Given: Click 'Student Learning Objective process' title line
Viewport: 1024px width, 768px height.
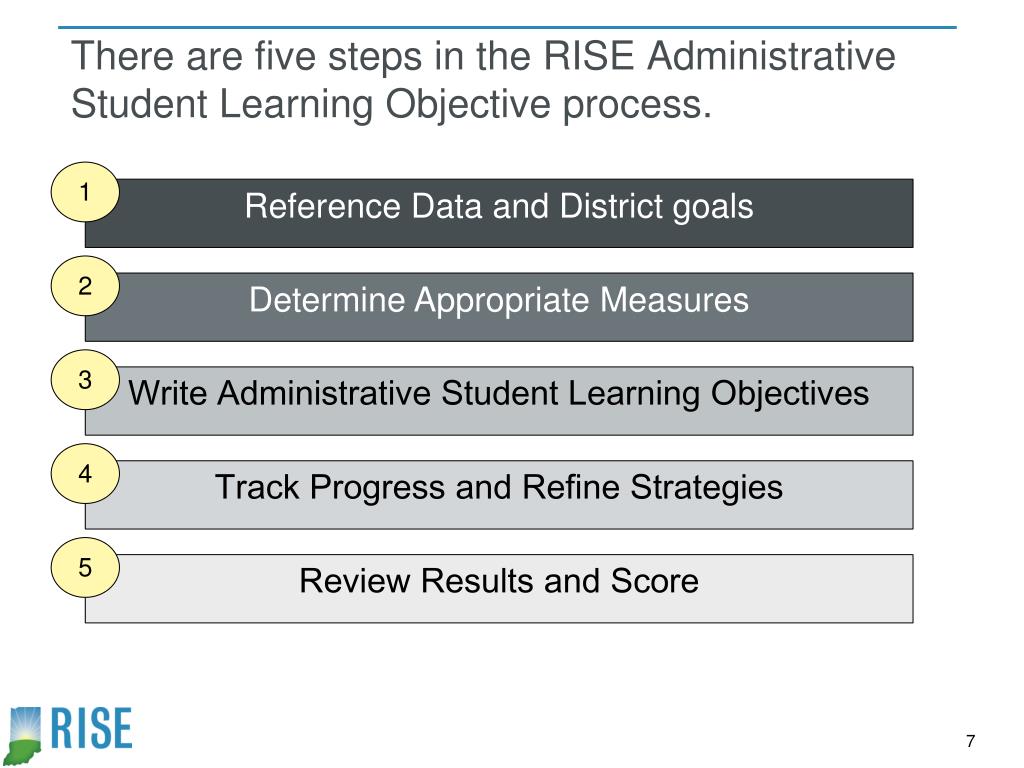Looking at the screenshot, I should tap(391, 105).
